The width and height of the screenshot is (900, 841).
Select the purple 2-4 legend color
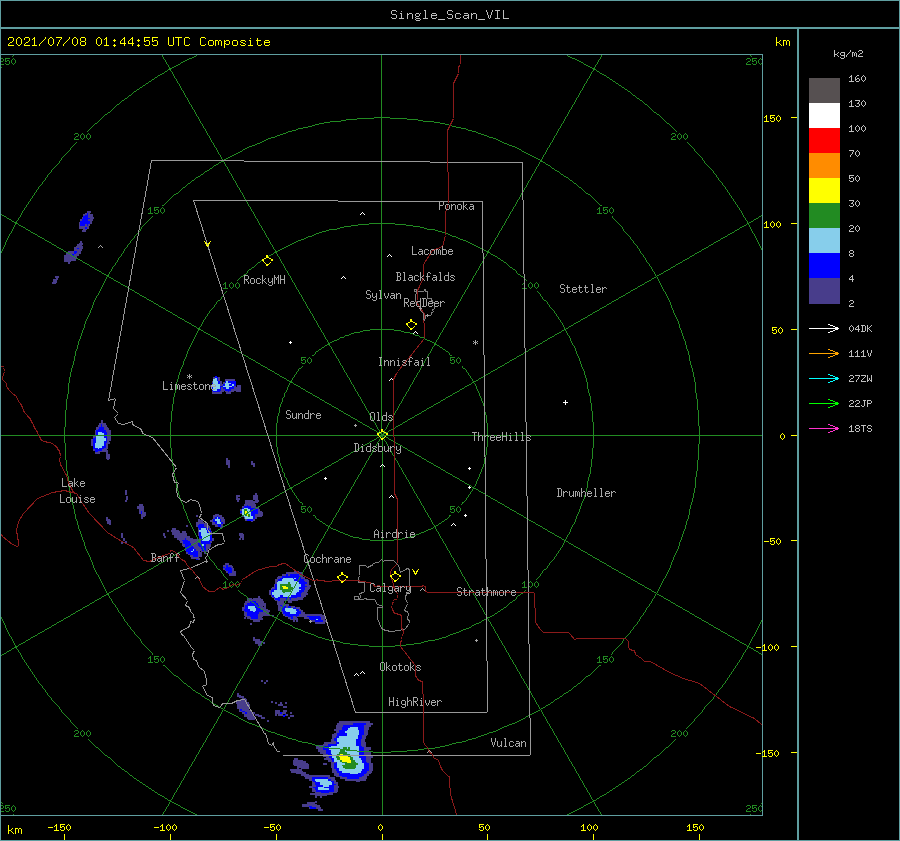point(824,290)
